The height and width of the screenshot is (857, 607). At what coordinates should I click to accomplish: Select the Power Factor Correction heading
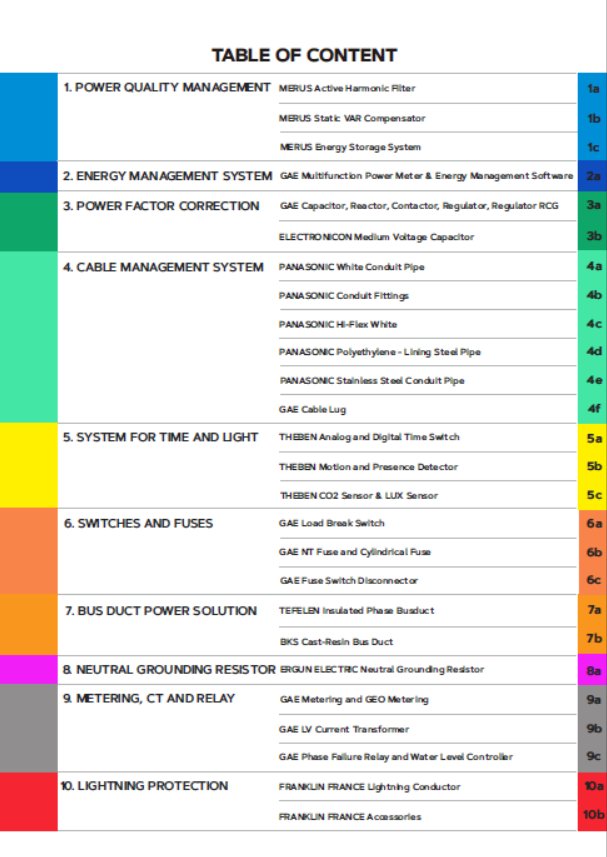pyautogui.click(x=161, y=206)
